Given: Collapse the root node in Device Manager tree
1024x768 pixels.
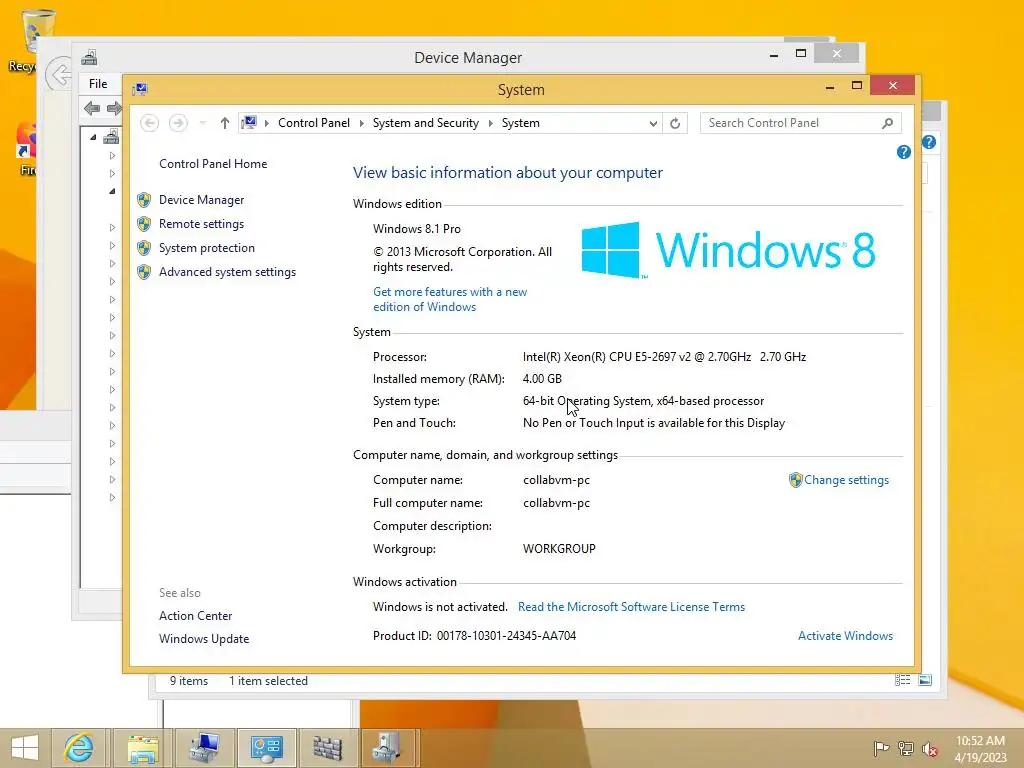Looking at the screenshot, I should click(x=93, y=137).
